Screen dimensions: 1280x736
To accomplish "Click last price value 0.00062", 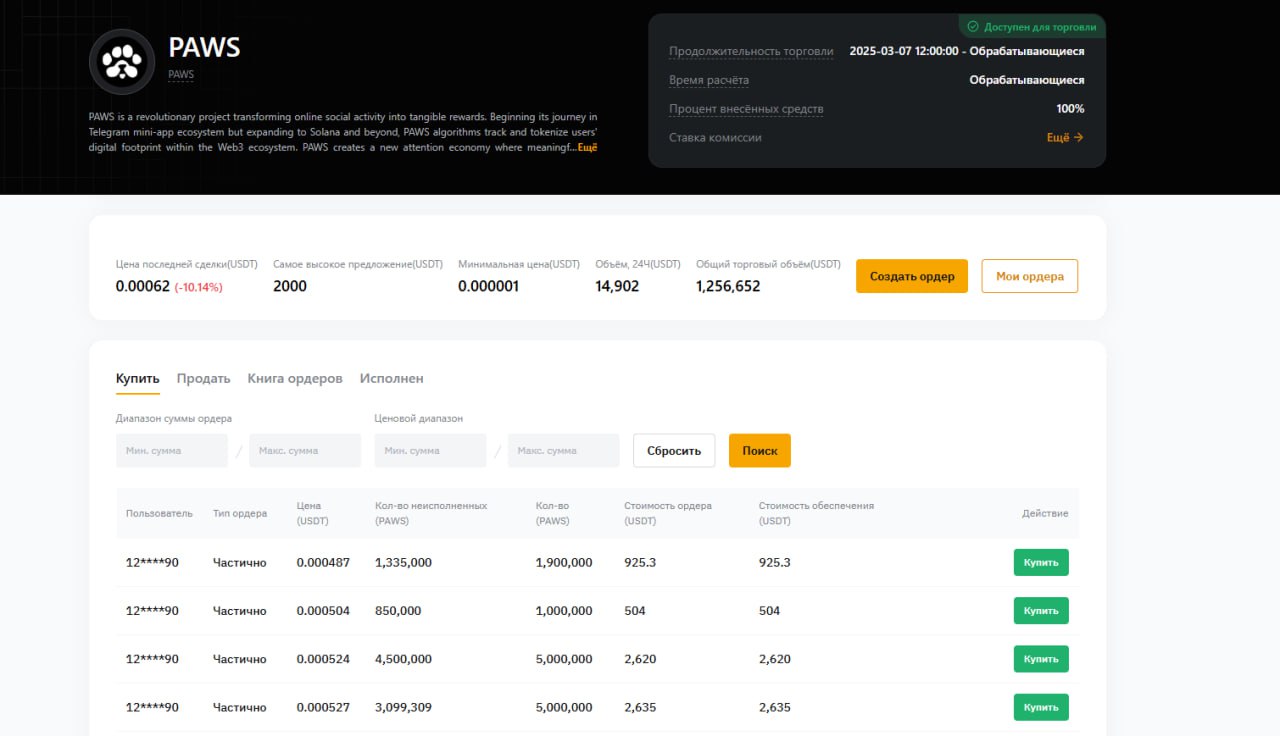I will pos(143,286).
